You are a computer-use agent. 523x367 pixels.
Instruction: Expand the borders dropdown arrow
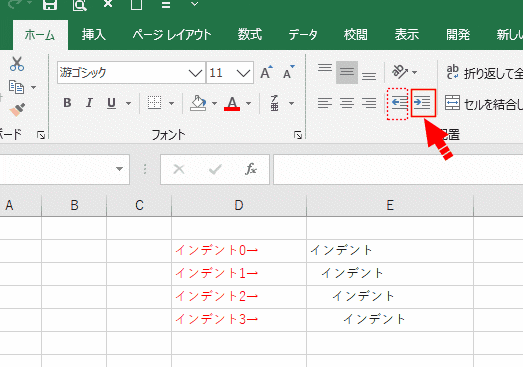click(x=171, y=103)
